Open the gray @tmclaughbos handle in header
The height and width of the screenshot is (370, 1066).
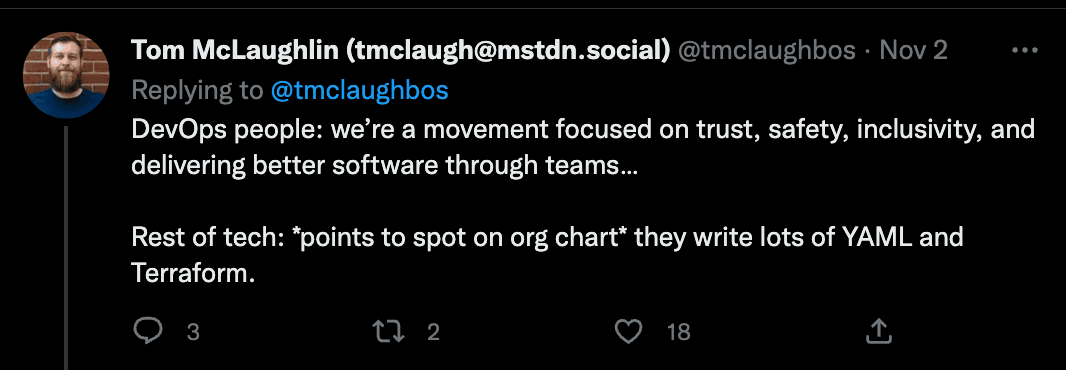(x=767, y=50)
